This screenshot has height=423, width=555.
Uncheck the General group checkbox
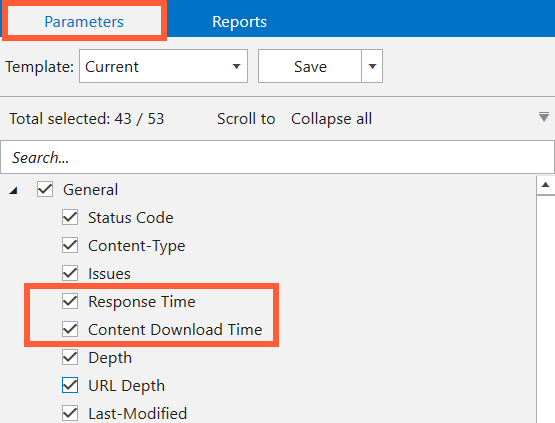point(45,189)
